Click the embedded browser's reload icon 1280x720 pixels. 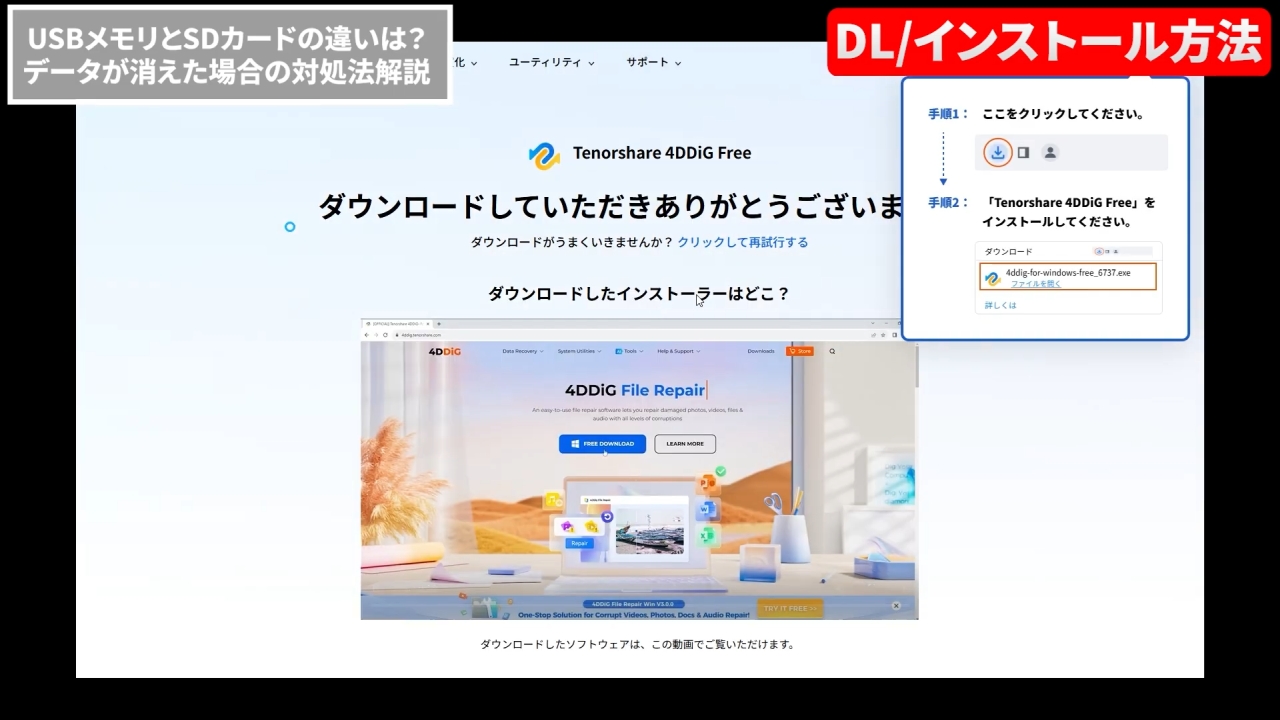(385, 335)
